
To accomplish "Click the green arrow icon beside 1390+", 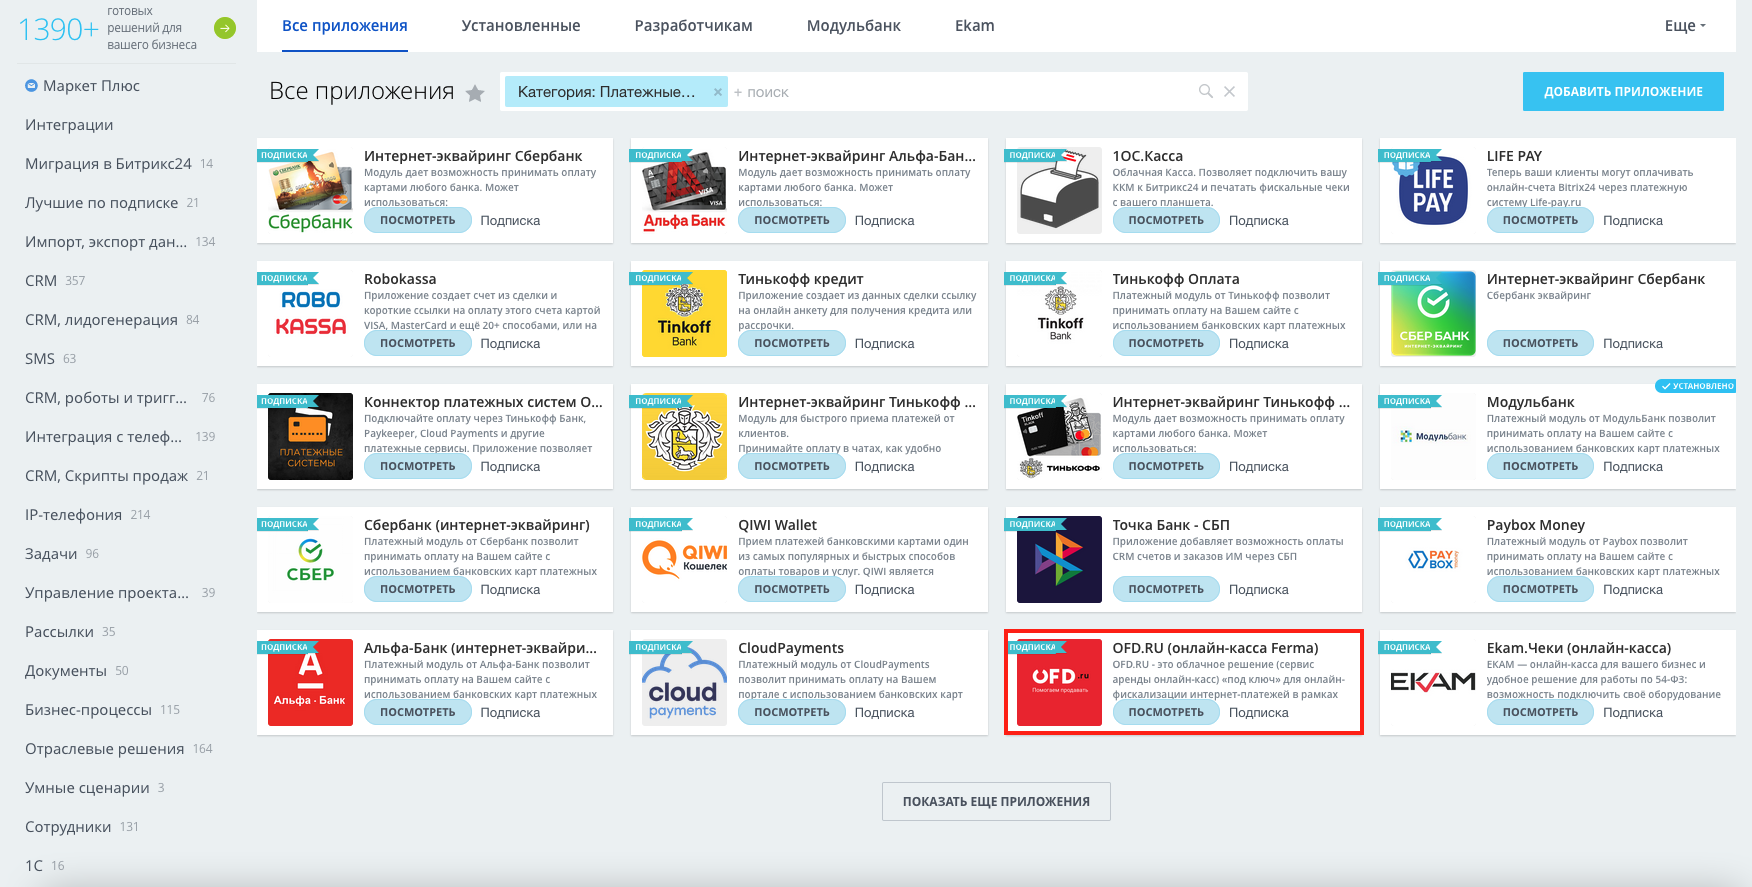I will 225,28.
